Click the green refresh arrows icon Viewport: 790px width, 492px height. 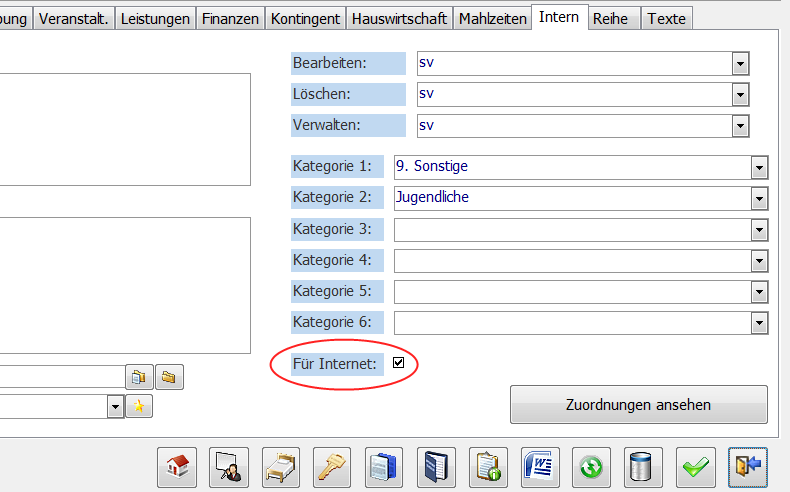tap(592, 467)
